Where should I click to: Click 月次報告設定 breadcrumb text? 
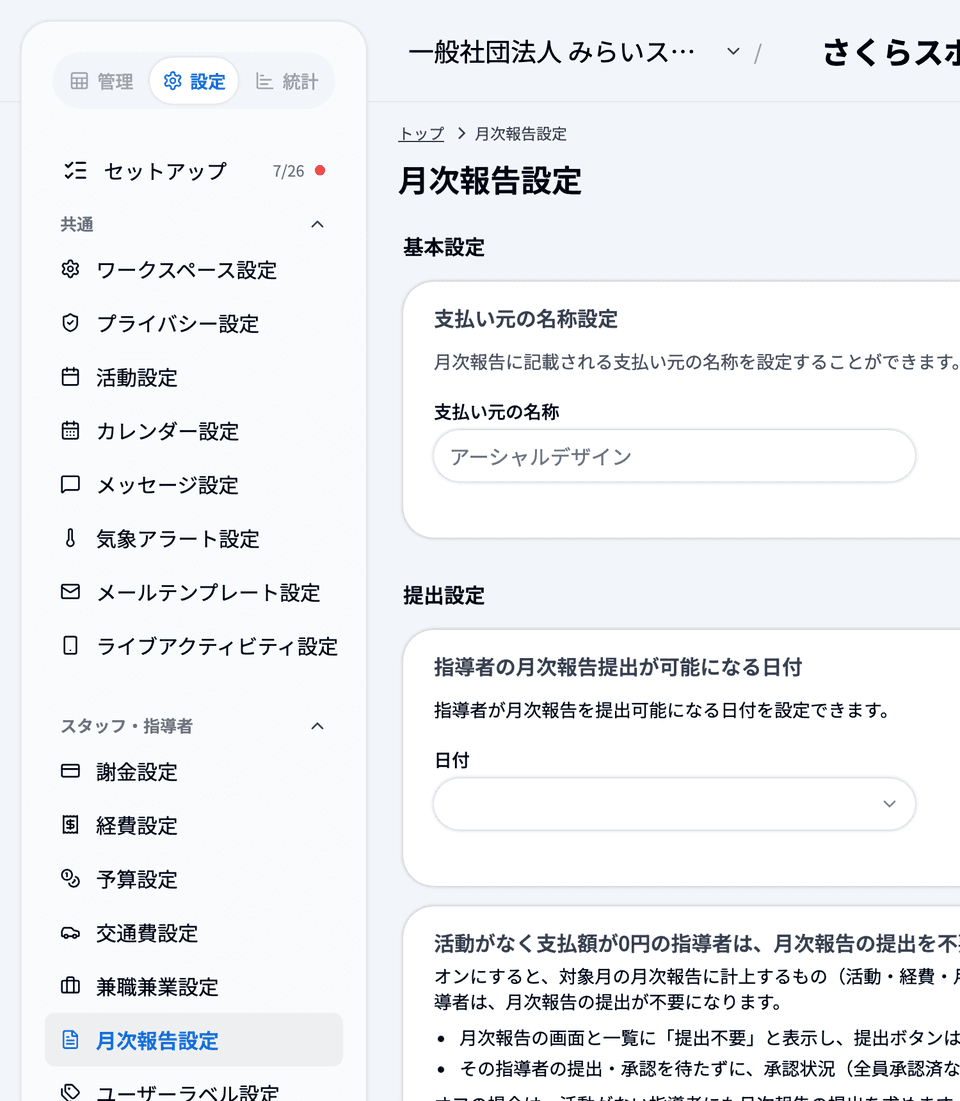pyautogui.click(x=521, y=133)
